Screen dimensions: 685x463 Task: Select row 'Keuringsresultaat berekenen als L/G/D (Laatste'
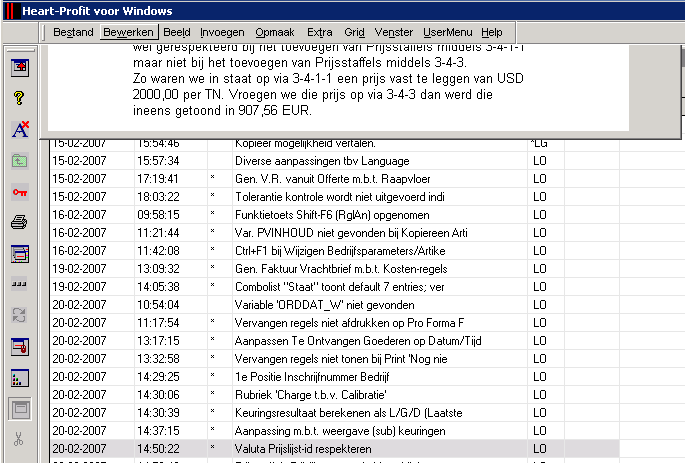334,412
